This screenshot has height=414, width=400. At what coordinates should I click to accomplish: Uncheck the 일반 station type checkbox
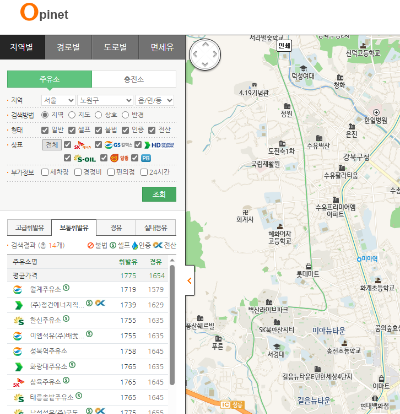(x=45, y=130)
